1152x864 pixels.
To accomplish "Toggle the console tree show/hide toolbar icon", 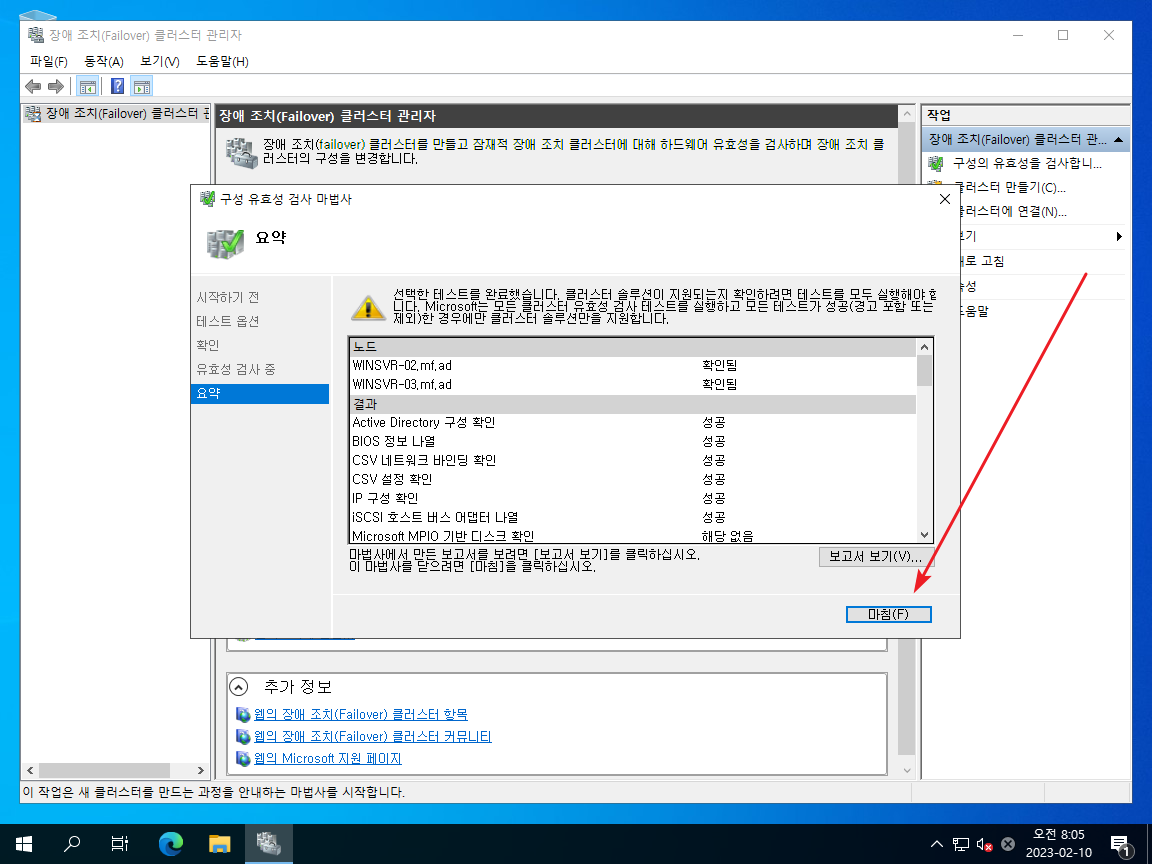I will (x=87, y=87).
